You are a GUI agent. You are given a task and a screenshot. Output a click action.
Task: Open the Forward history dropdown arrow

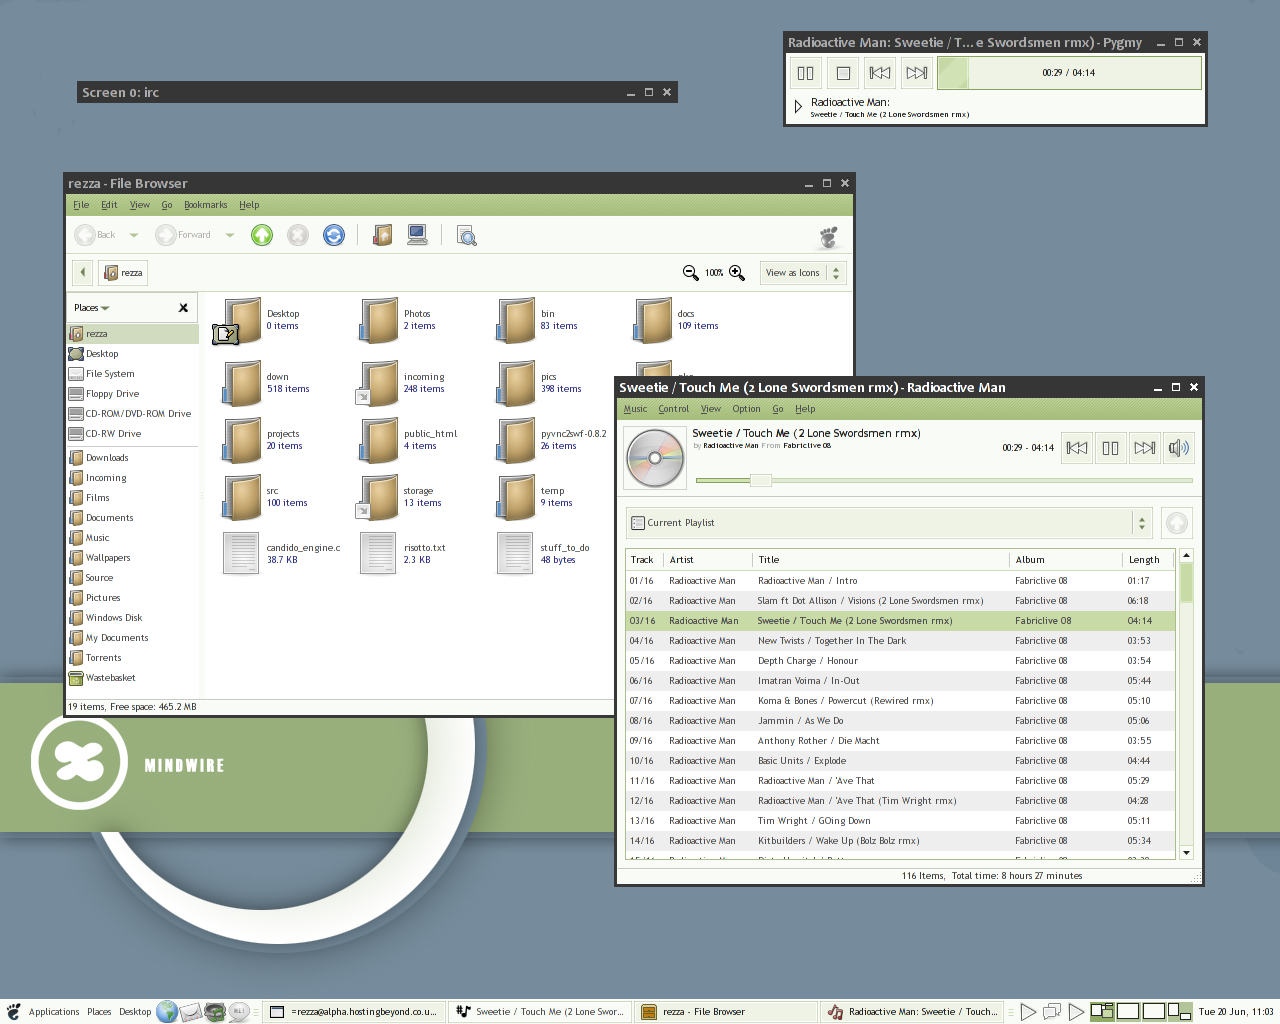(x=230, y=235)
